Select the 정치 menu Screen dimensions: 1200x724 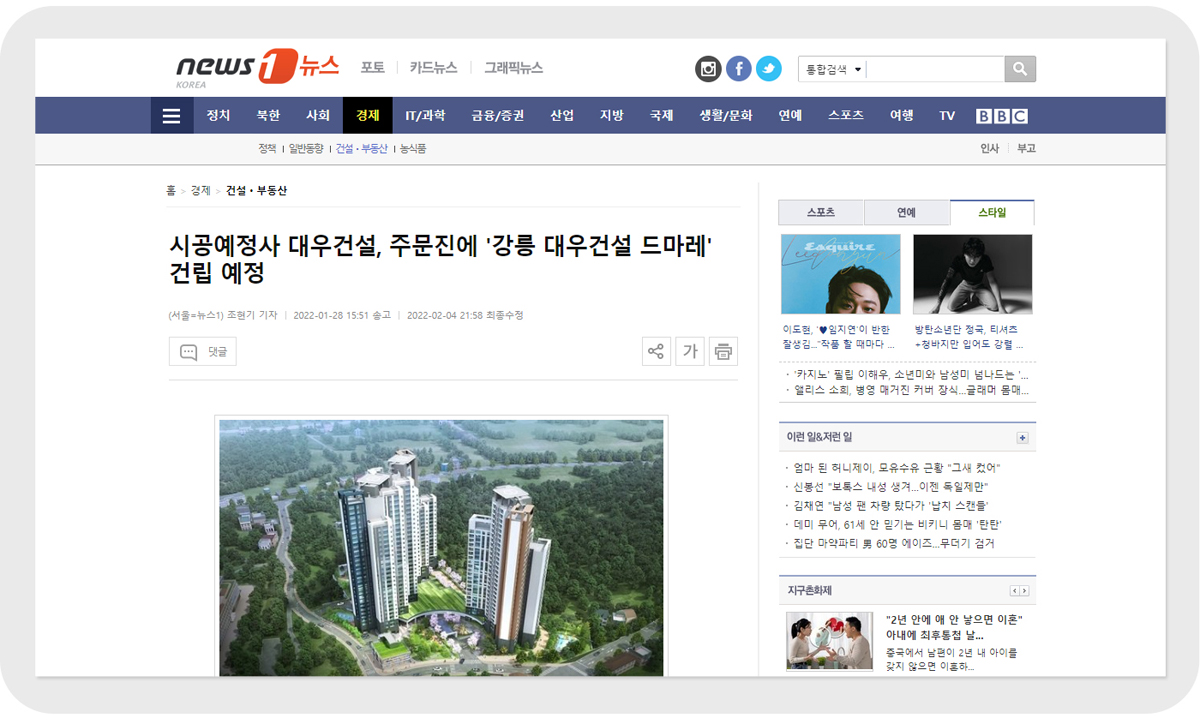tap(218, 116)
